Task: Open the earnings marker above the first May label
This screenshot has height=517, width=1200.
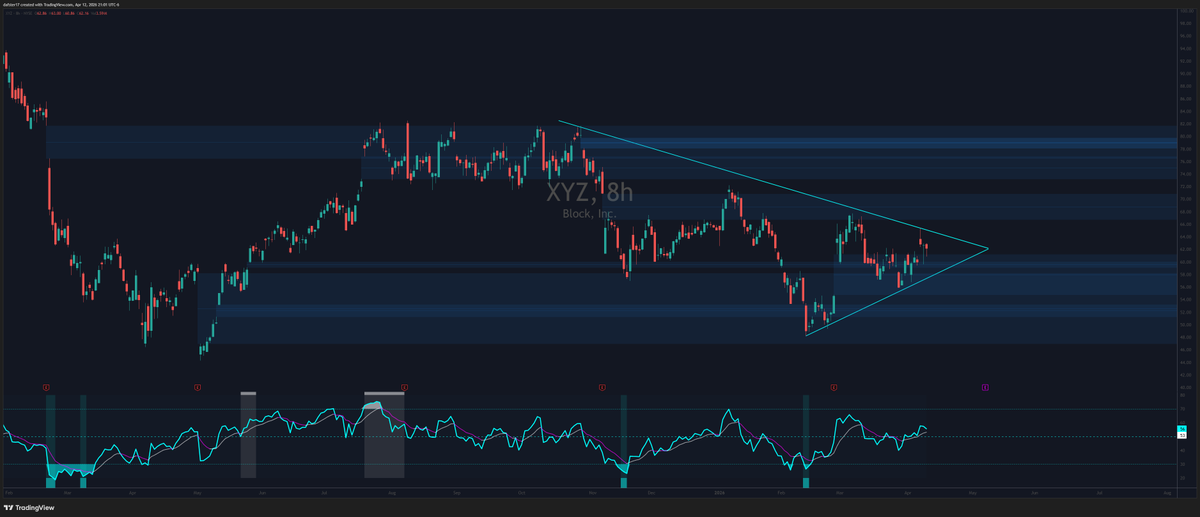Action: pos(198,385)
